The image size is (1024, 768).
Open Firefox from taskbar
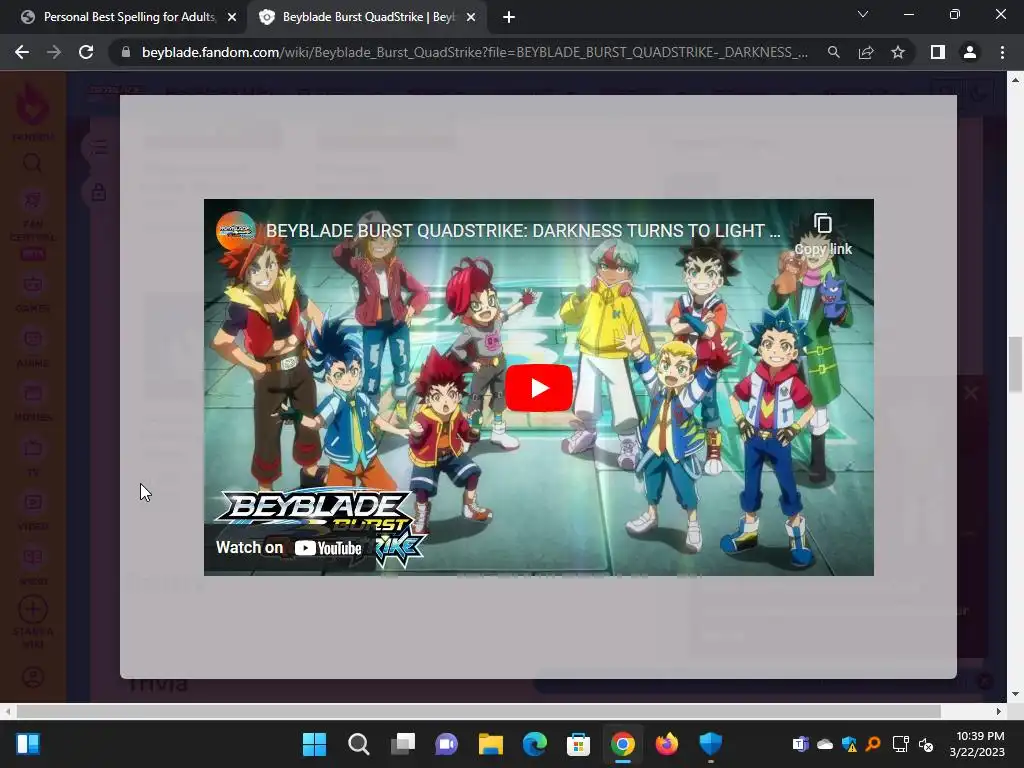[667, 744]
